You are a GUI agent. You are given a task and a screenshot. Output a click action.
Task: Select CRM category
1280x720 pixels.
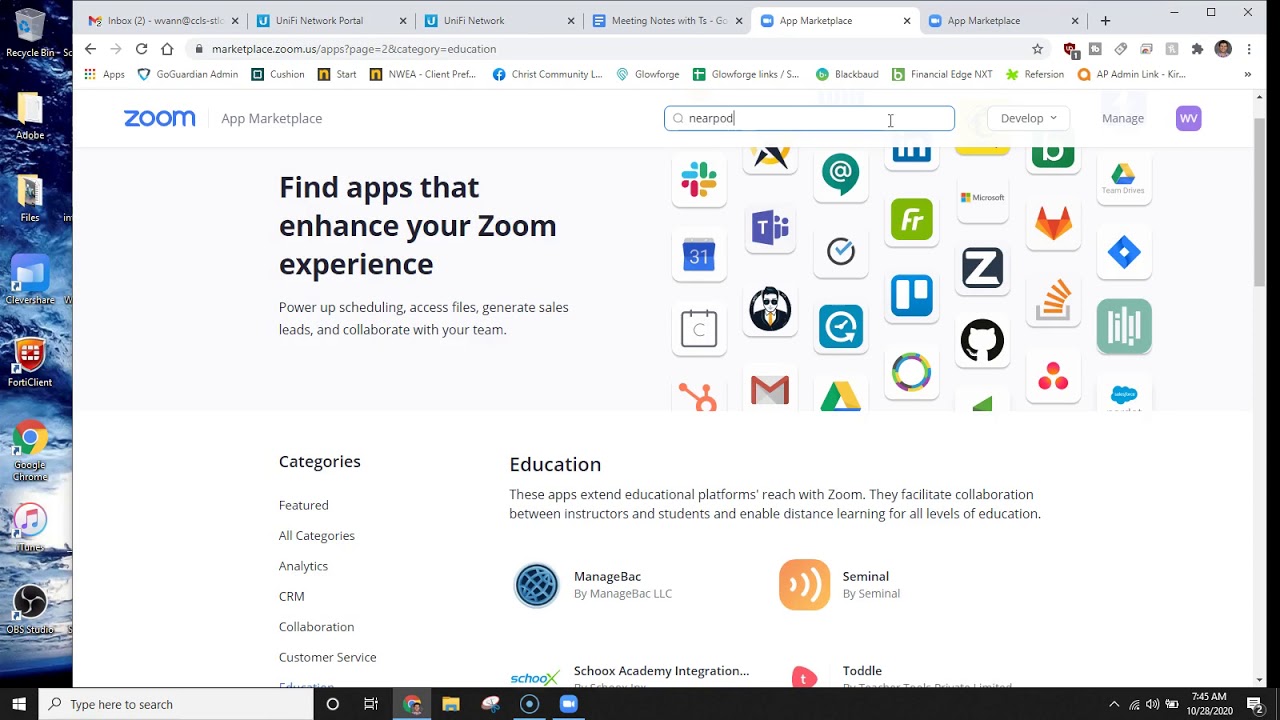291,596
